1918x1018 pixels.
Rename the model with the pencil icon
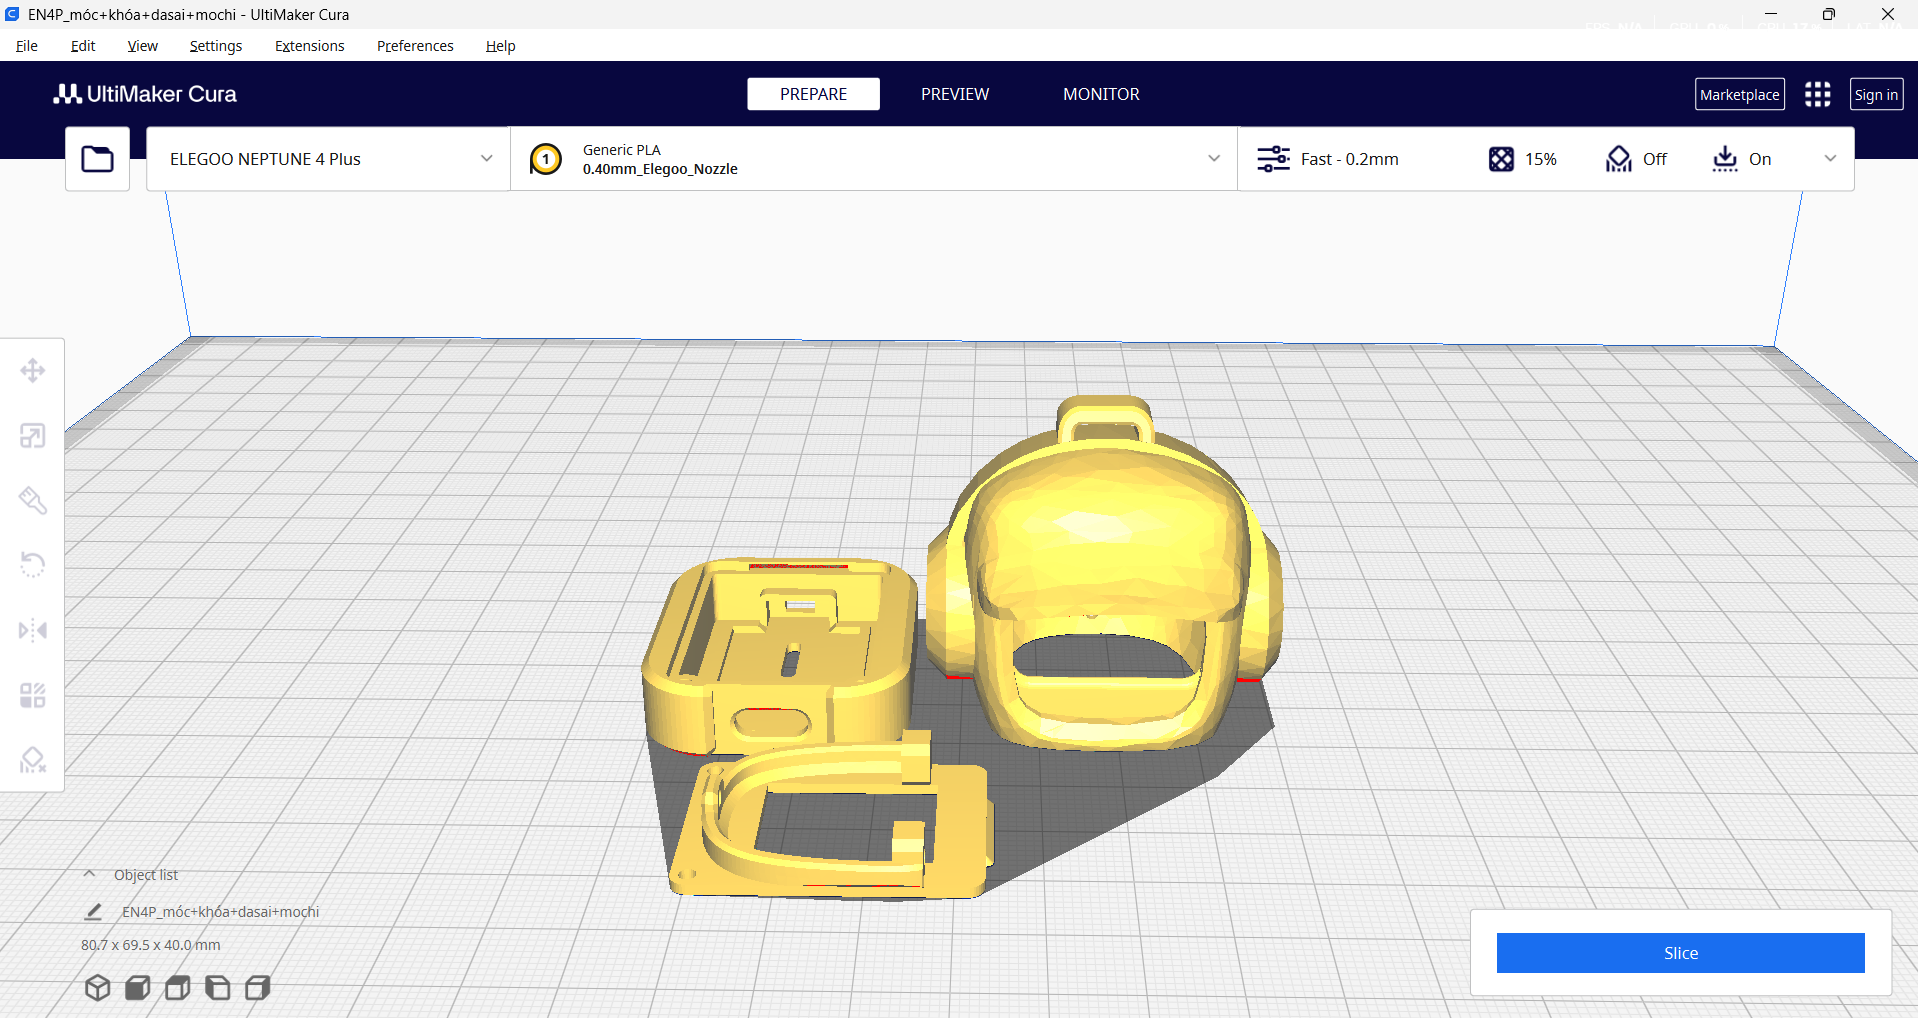click(93, 911)
